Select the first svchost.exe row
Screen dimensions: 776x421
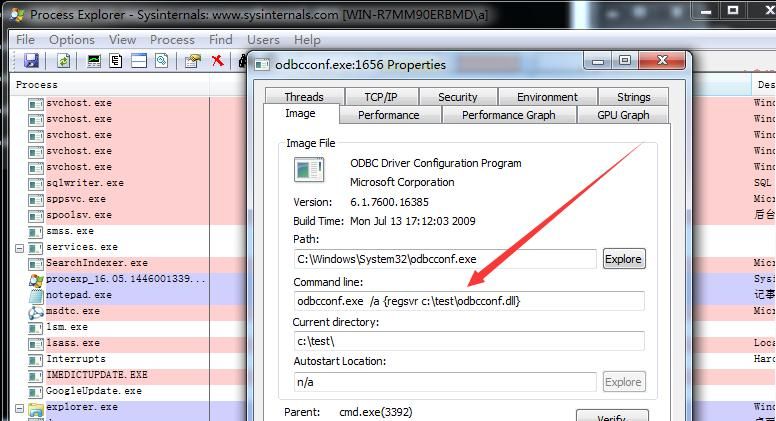pos(79,103)
